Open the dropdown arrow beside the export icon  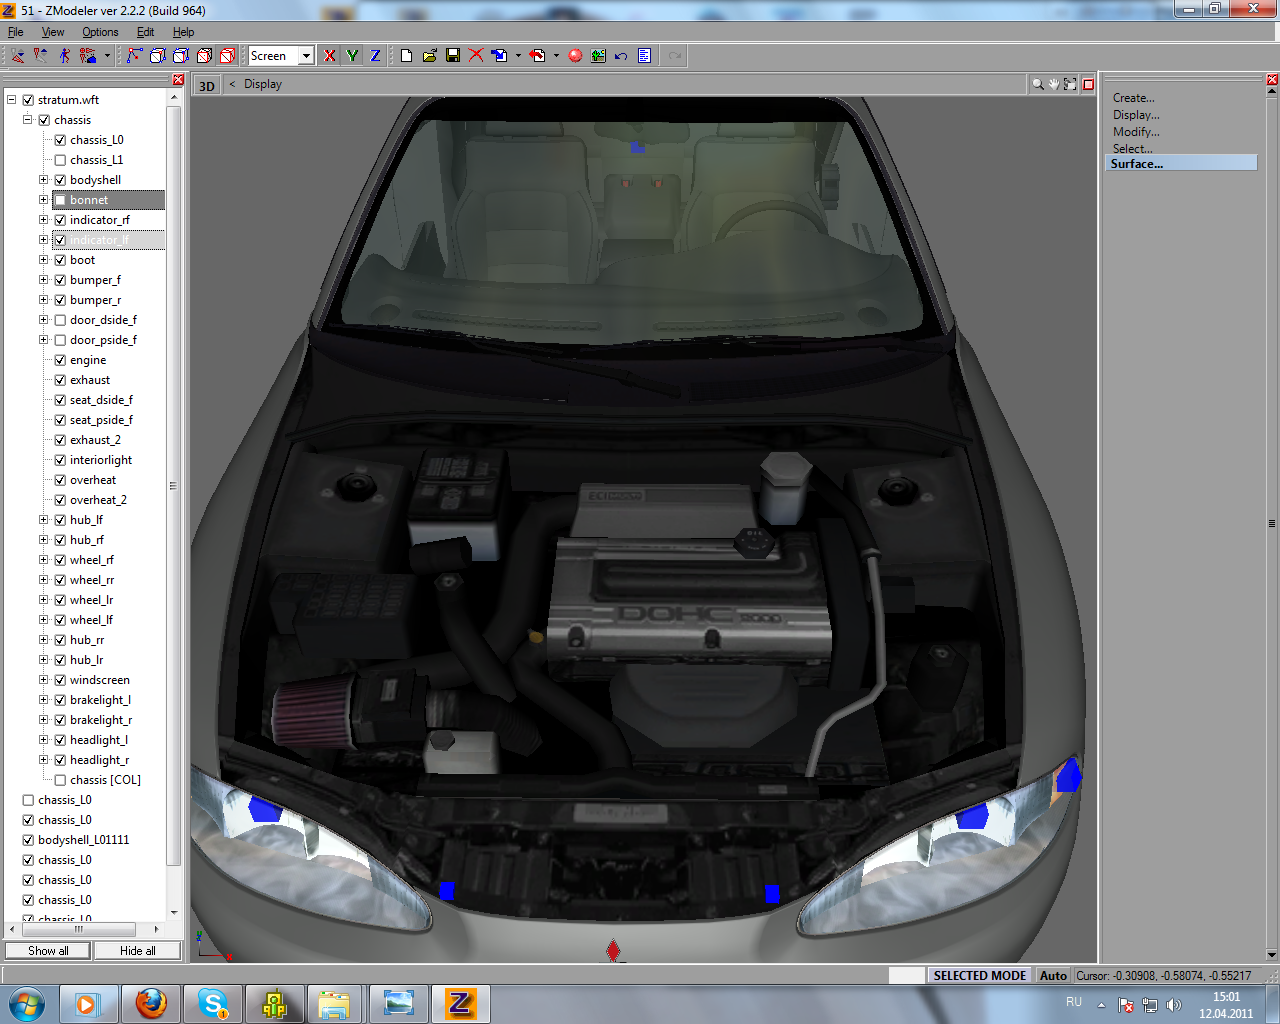pyautogui.click(x=556, y=56)
